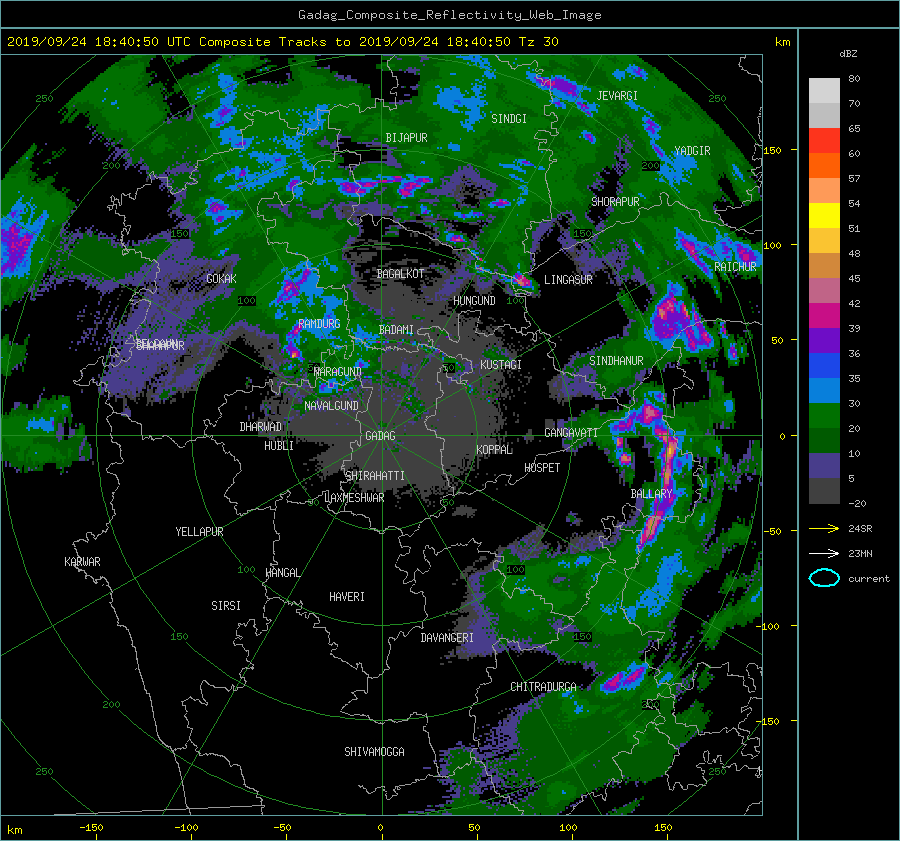The width and height of the screenshot is (900, 841).
Task: Click the KARWAR city label
Action: pyautogui.click(x=82, y=561)
